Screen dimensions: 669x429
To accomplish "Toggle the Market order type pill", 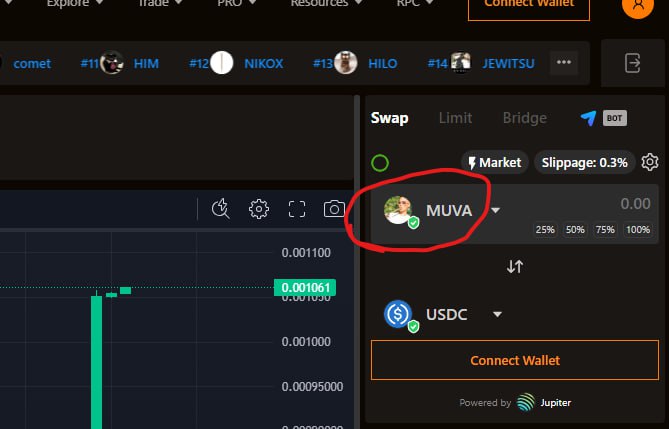I will coord(494,163).
